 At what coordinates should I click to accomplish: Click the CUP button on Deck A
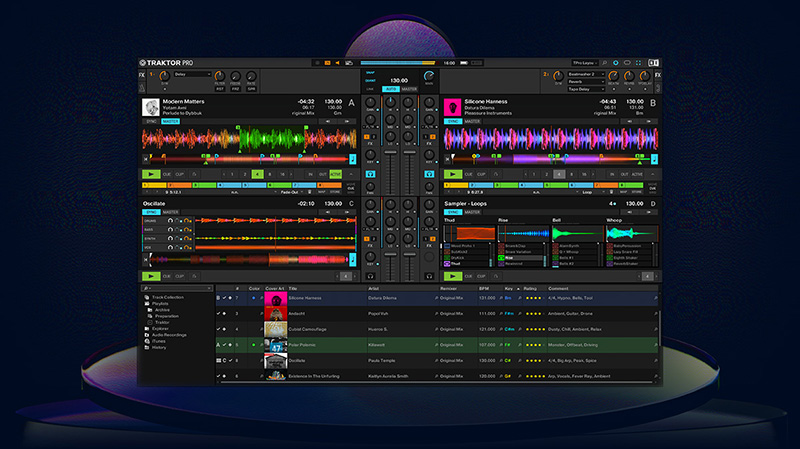180,174
